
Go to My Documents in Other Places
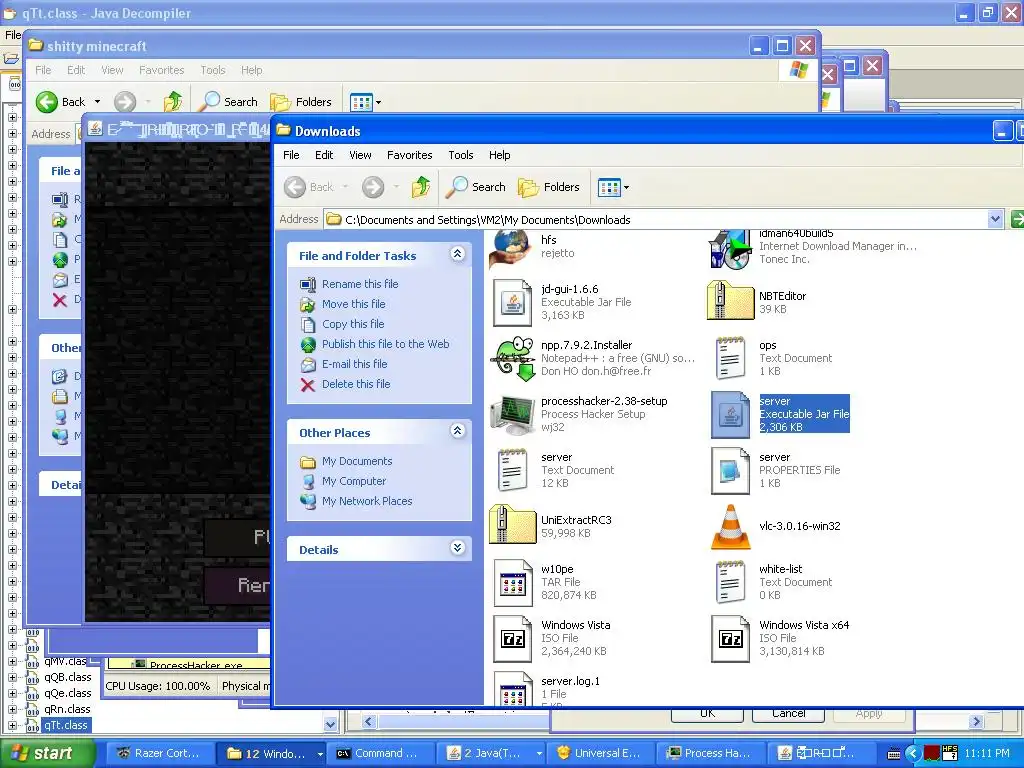coord(357,462)
